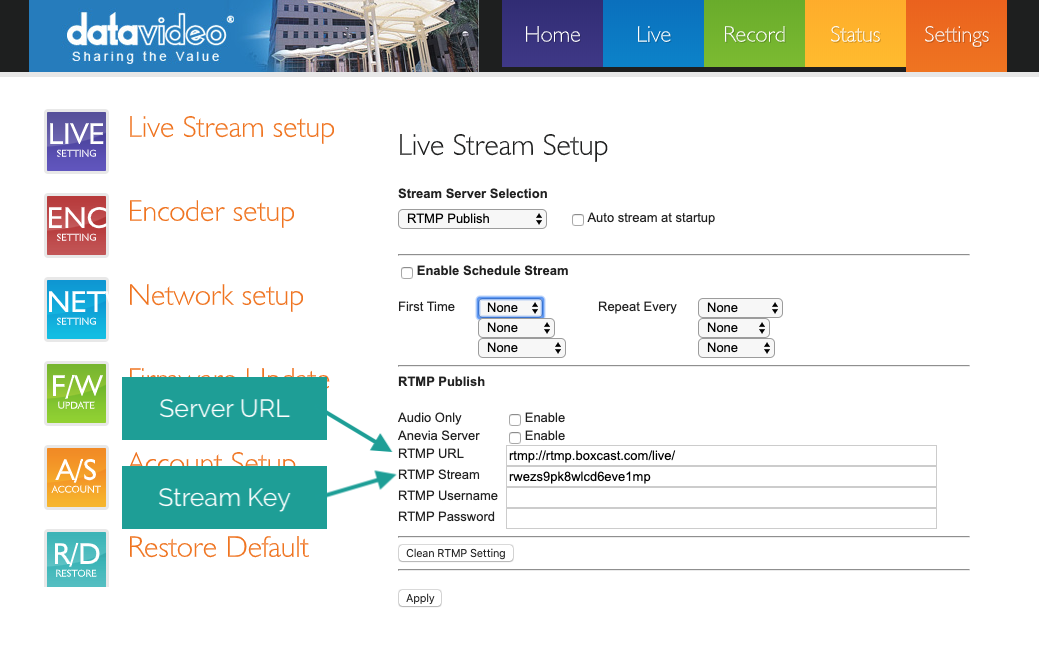1039x656 pixels.
Task: Switch to the Home tab
Action: coord(552,36)
